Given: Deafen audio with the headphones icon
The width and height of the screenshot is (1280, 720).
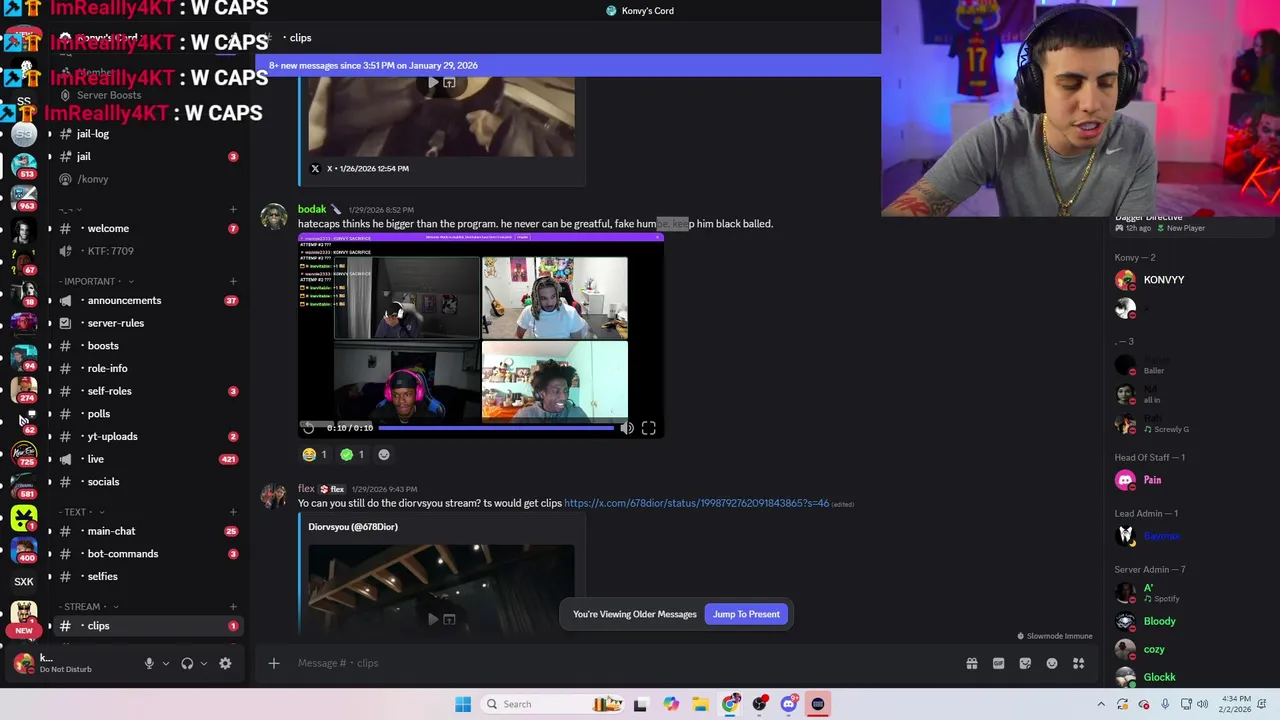Looking at the screenshot, I should coord(187,663).
